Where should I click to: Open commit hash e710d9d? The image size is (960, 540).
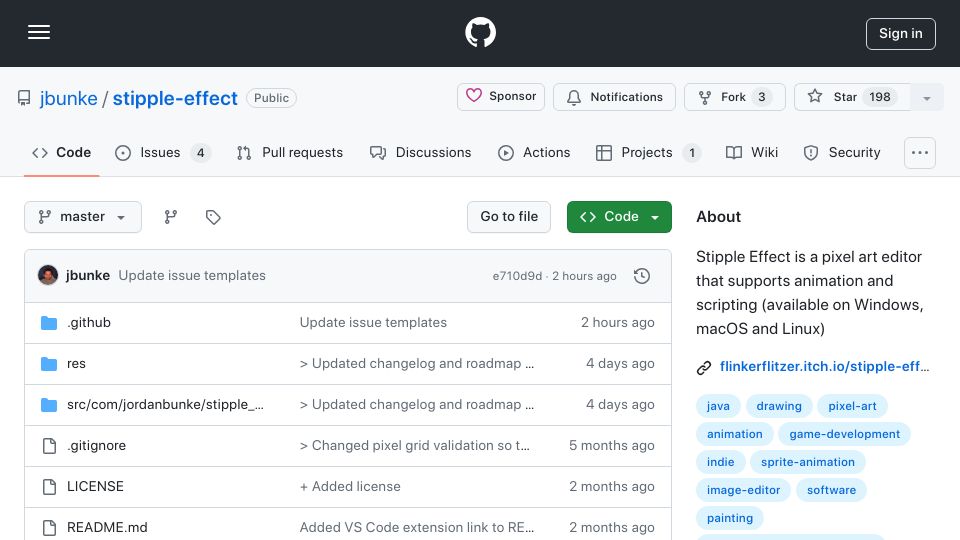tap(517, 276)
